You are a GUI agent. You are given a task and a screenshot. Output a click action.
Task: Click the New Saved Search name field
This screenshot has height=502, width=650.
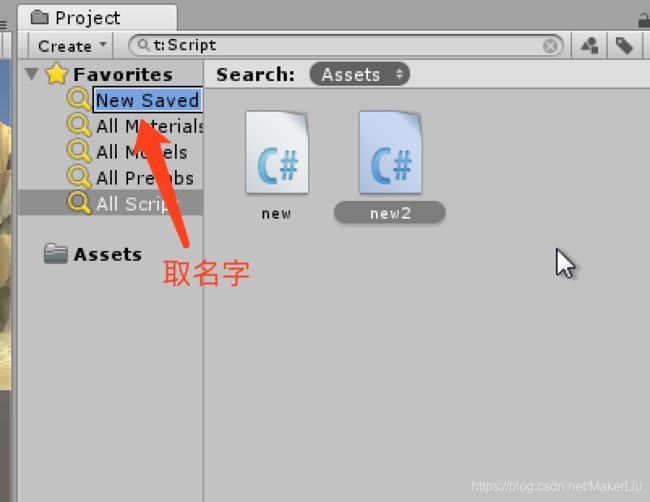pyautogui.click(x=148, y=100)
